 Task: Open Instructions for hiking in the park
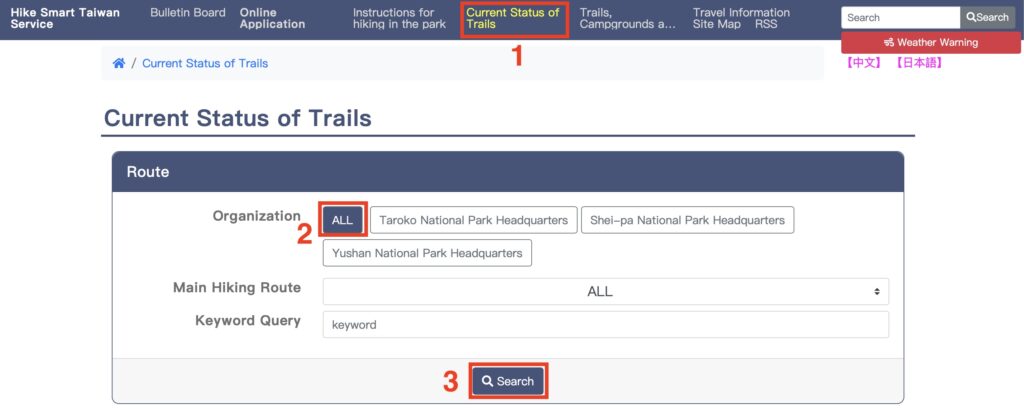(399, 18)
